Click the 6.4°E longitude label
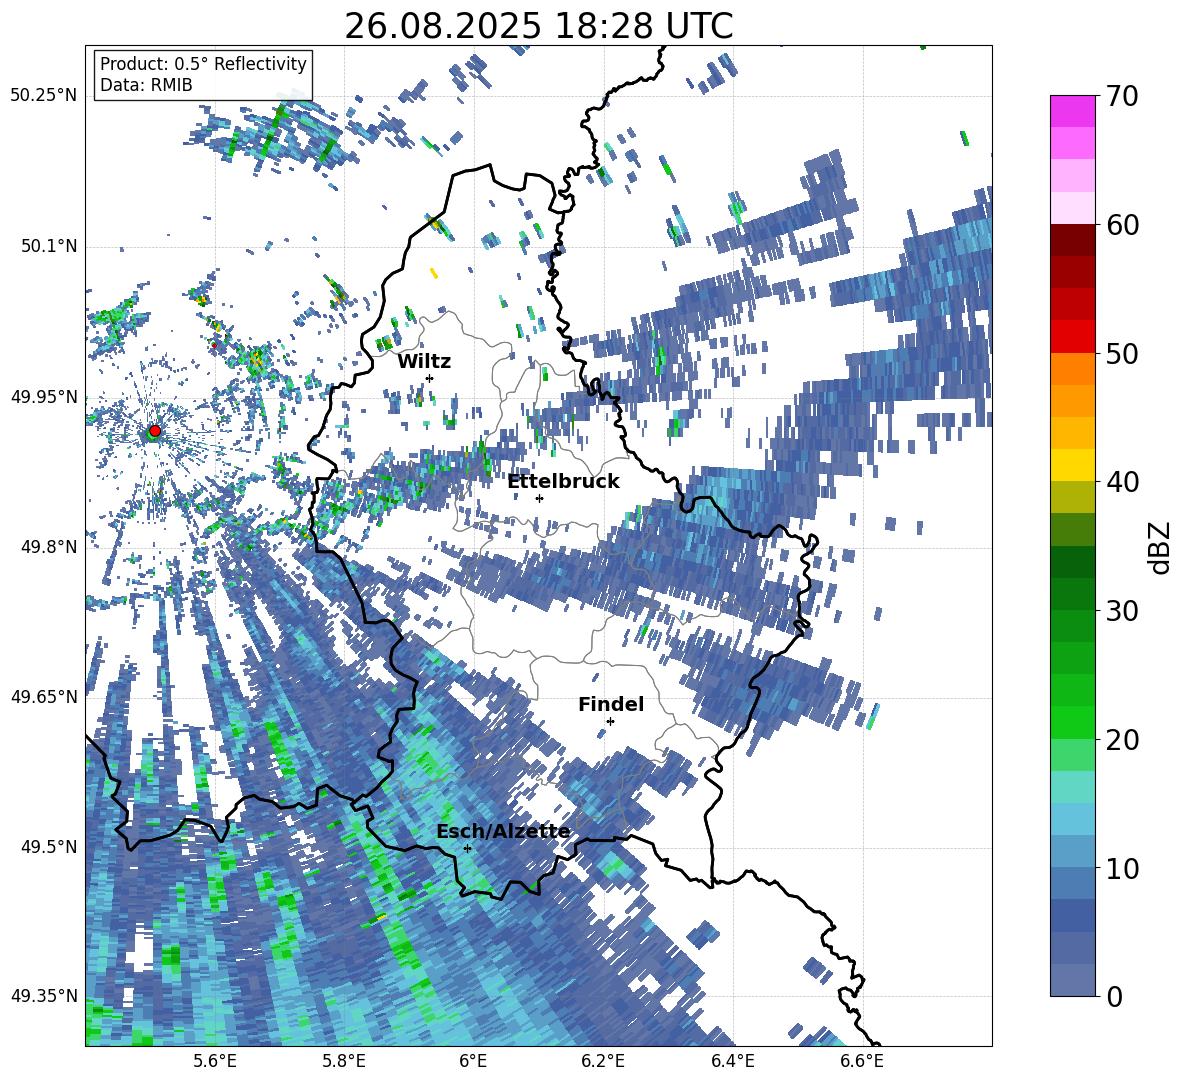1184x1081 pixels. pos(732,1061)
